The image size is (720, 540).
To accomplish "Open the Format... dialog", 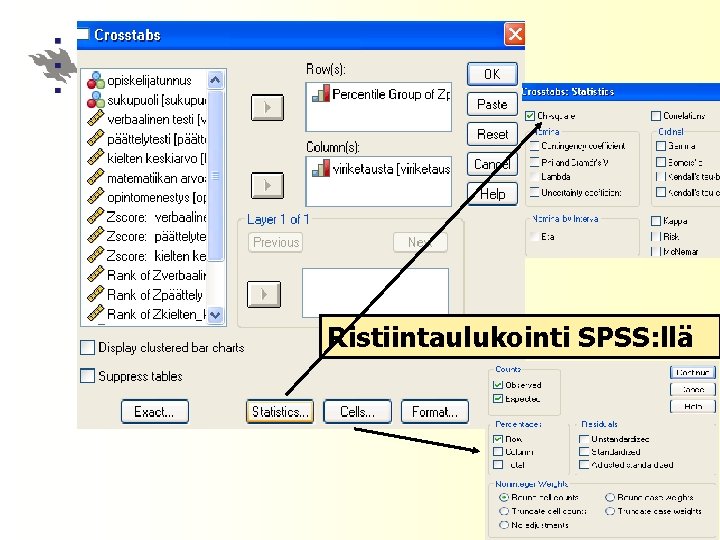I will point(435,411).
